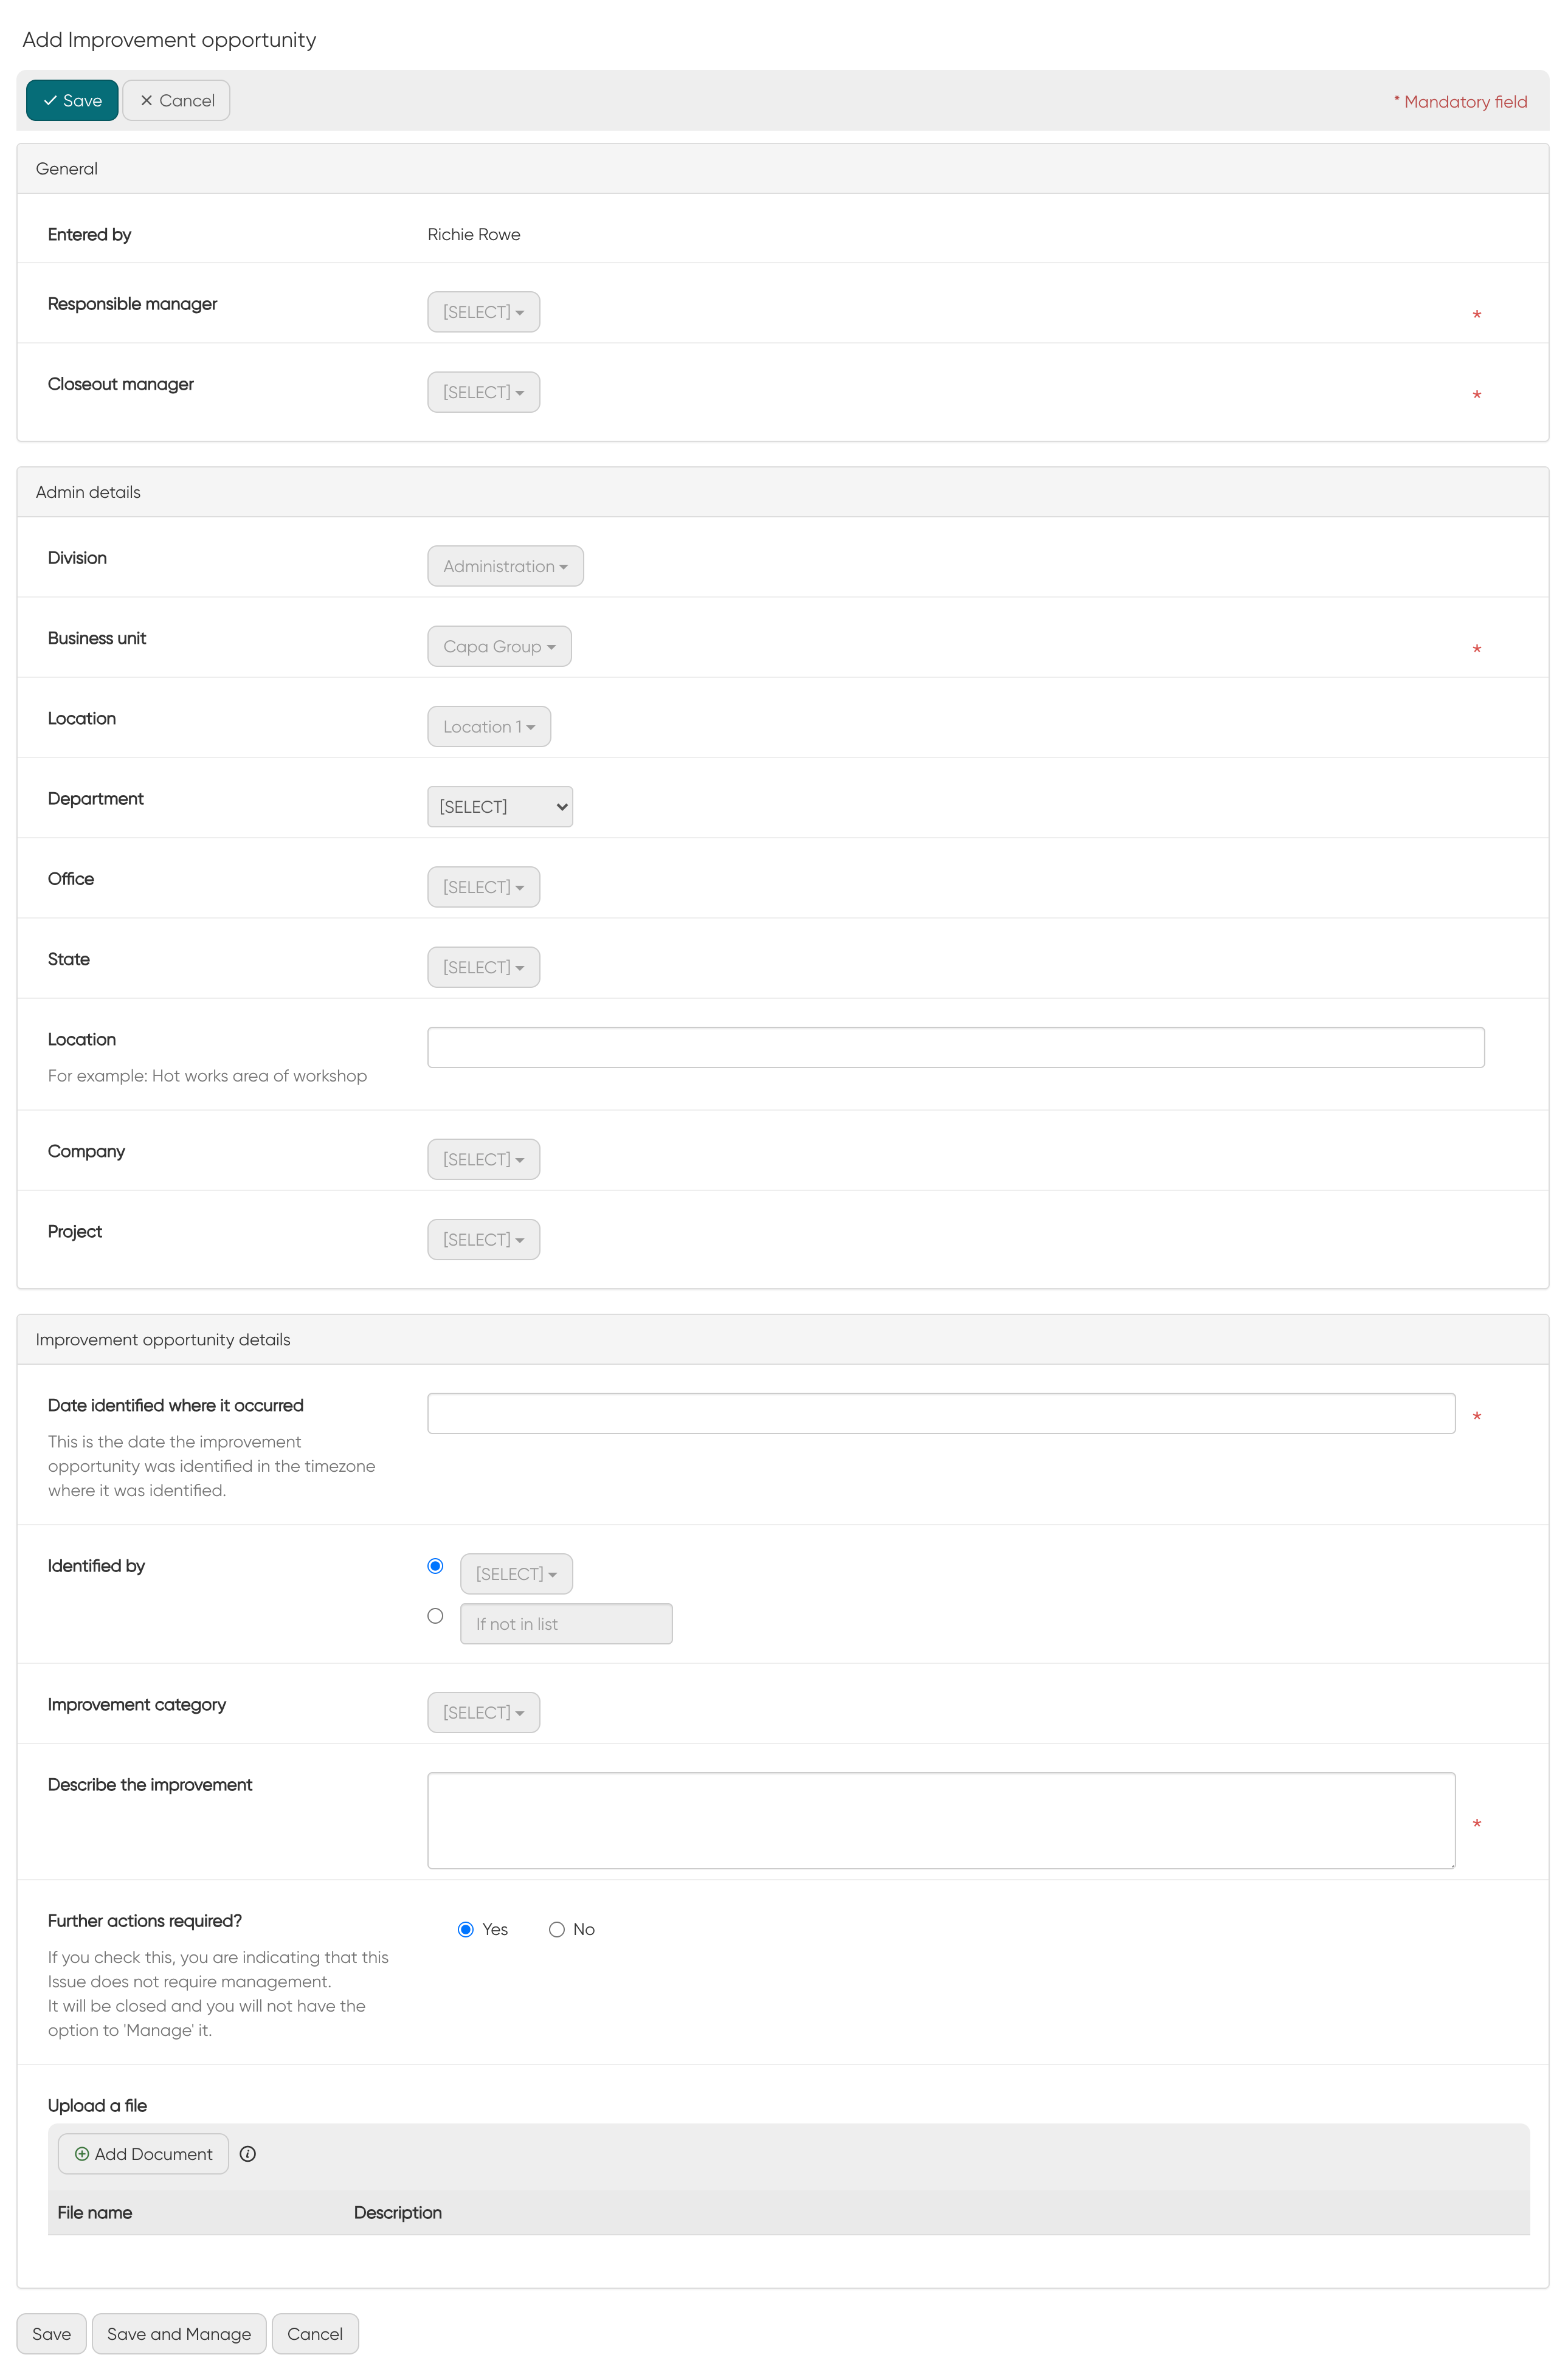Open the Responsible manager dropdown
The width and height of the screenshot is (1568, 2380).
click(483, 312)
